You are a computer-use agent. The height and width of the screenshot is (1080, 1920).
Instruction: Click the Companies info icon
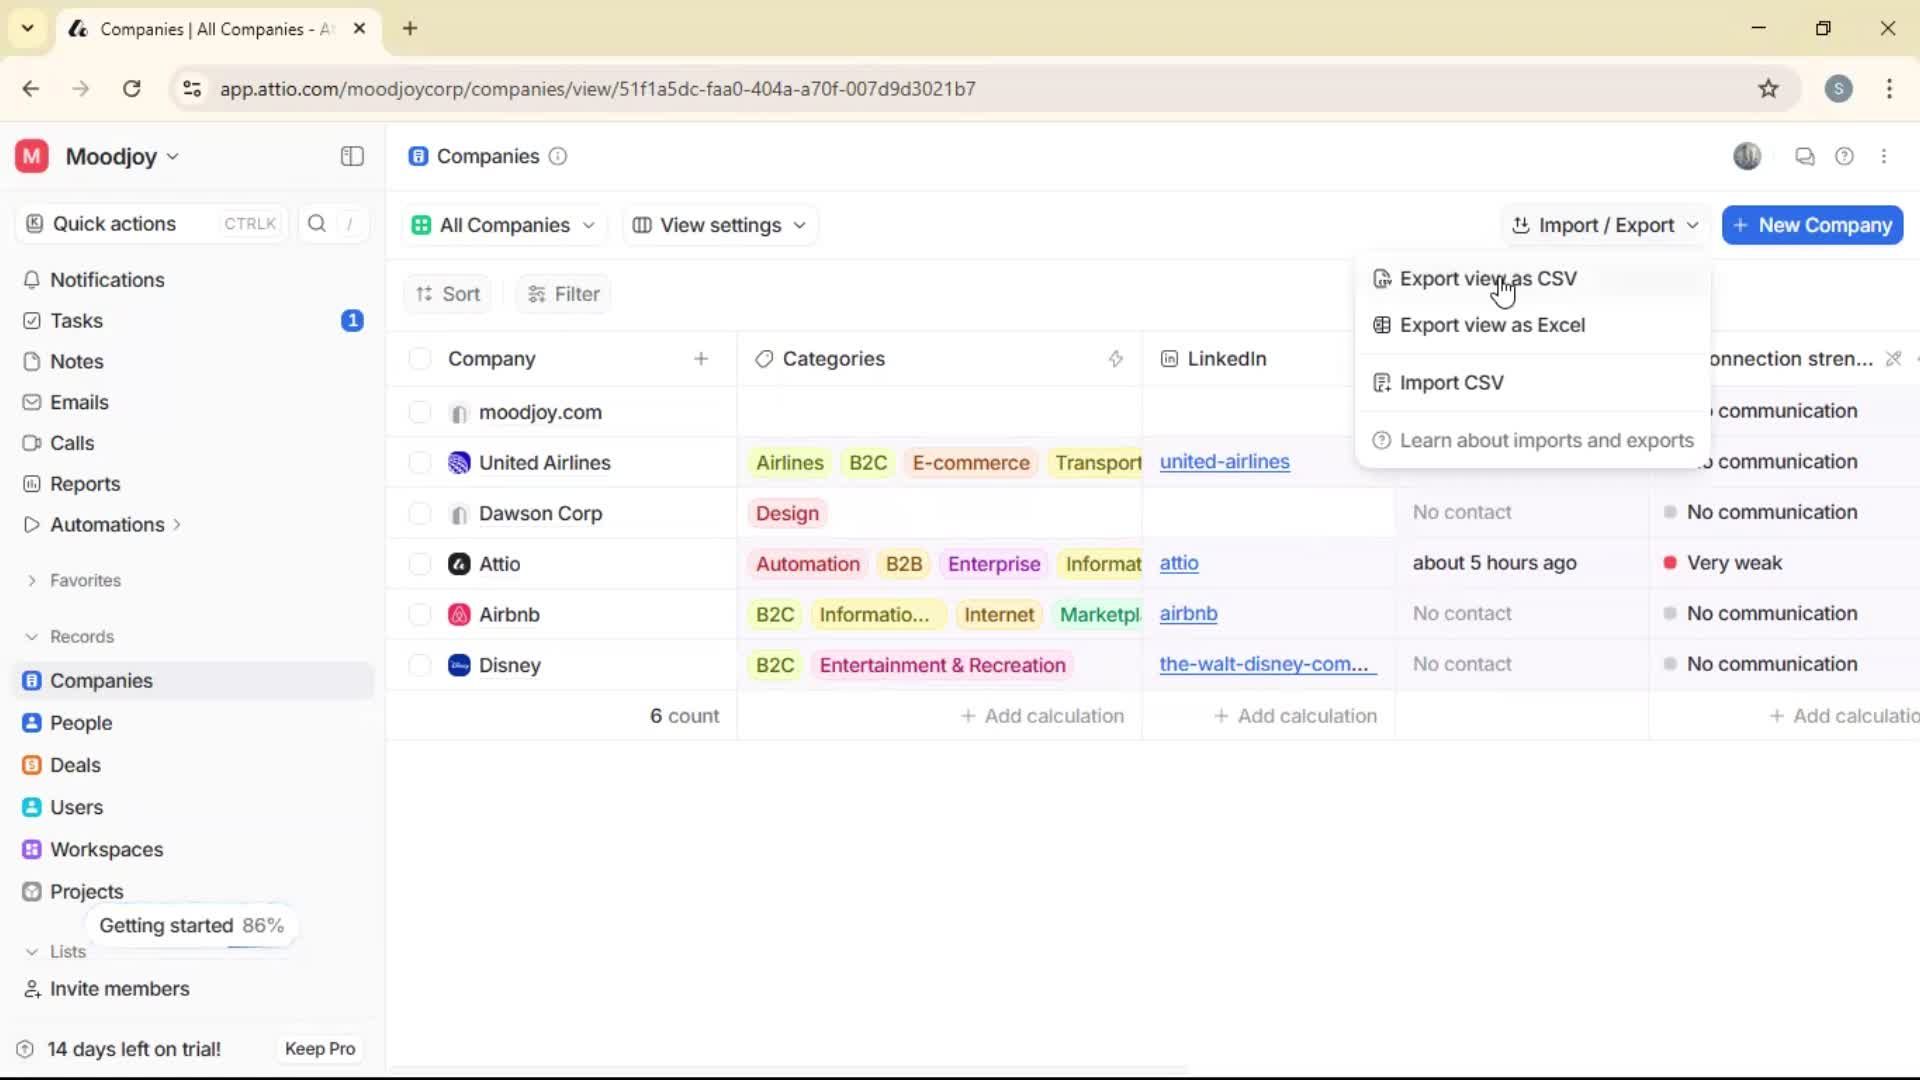click(558, 156)
